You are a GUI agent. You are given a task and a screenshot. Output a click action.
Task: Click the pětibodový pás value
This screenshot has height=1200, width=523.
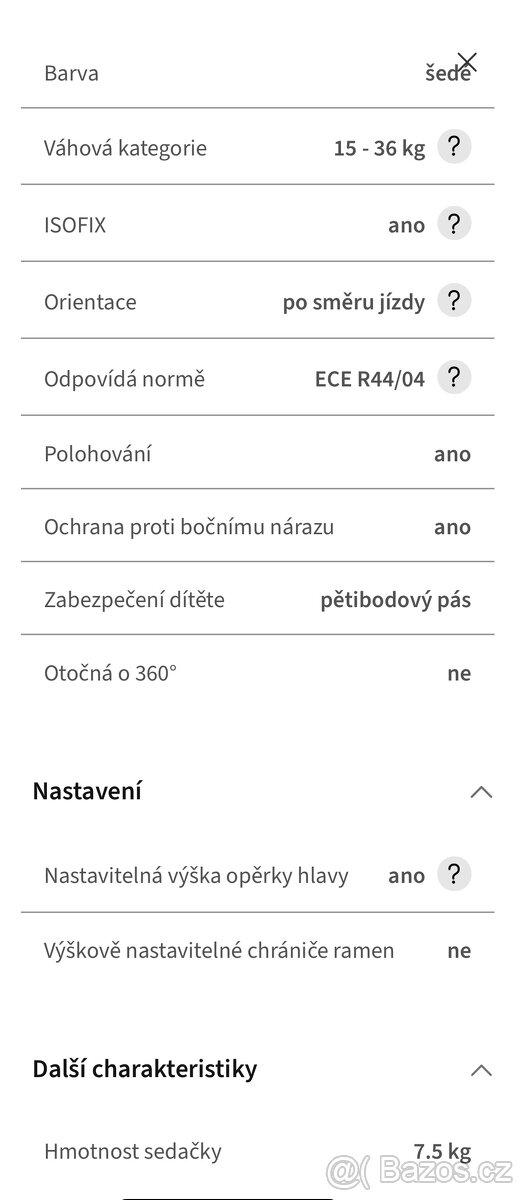396,600
